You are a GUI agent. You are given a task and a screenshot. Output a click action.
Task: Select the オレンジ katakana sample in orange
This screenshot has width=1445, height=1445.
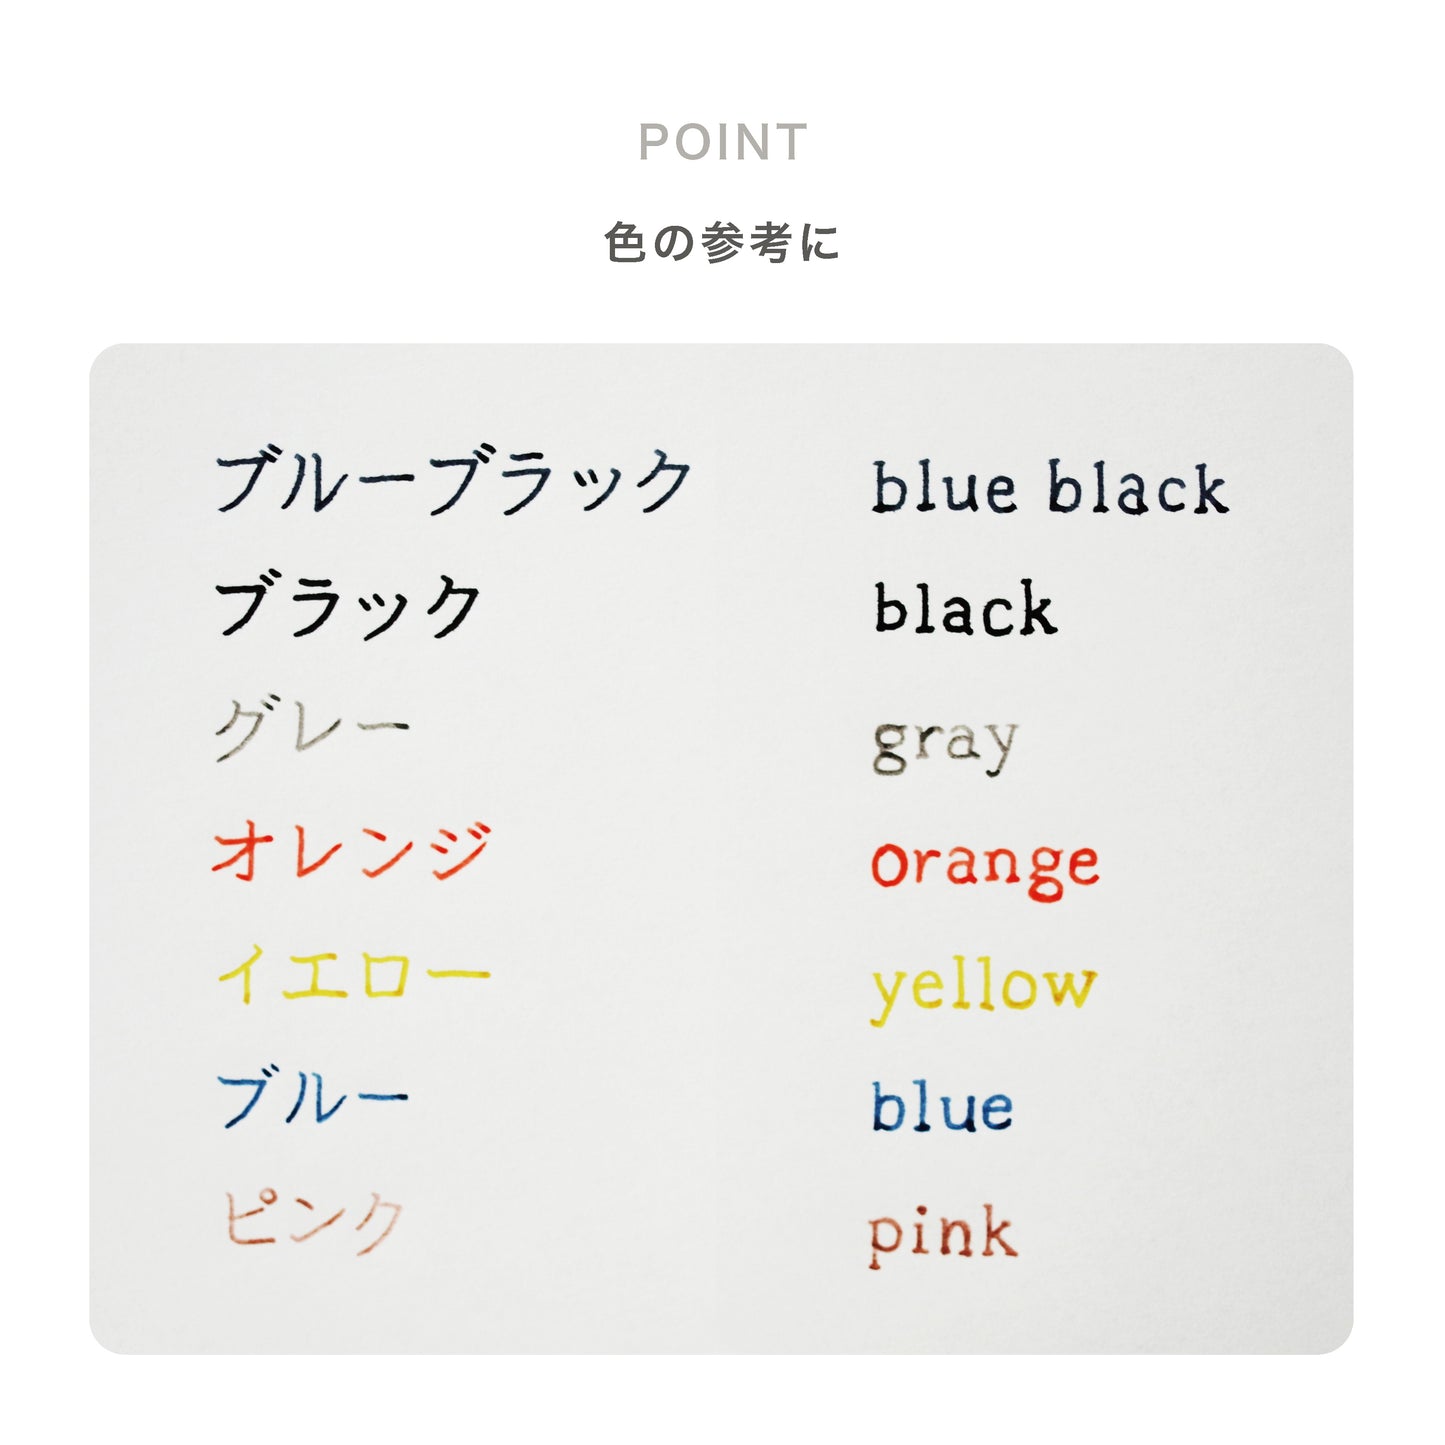pos(352,852)
